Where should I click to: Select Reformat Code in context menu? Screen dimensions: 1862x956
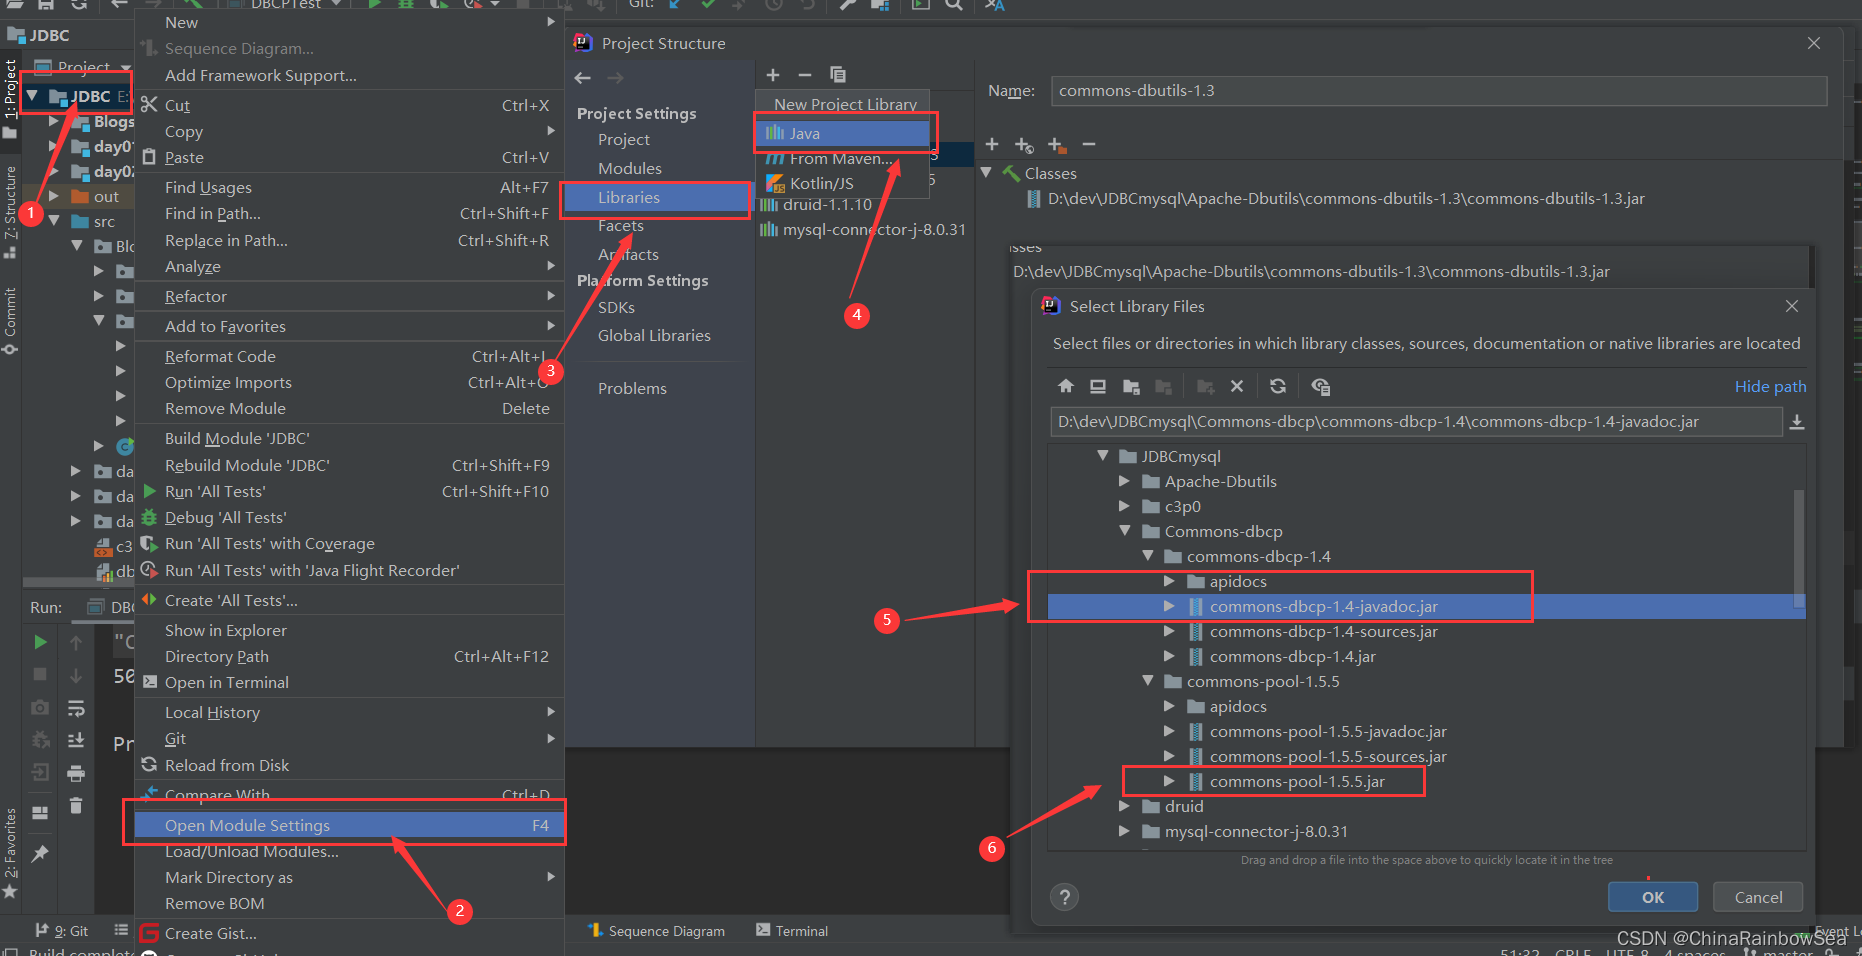point(349,356)
